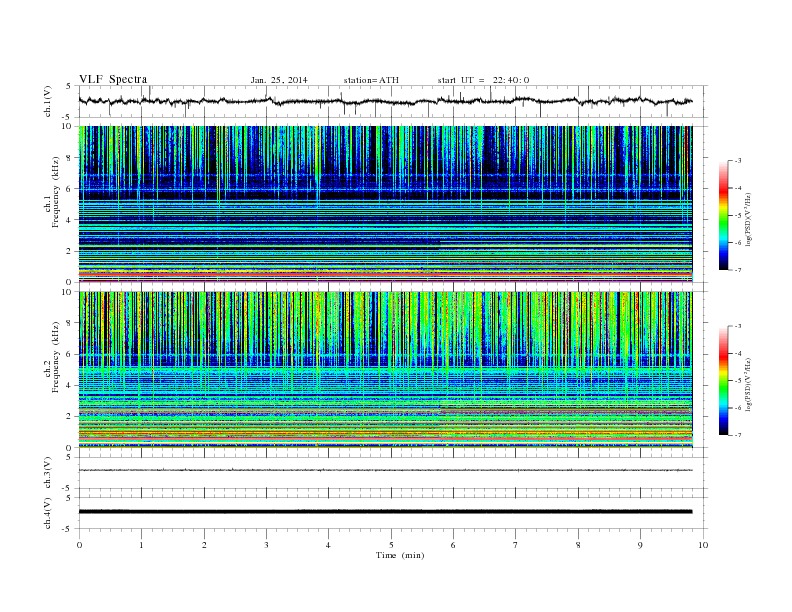Click the ch.1 color scale bar
This screenshot has height=612, width=792.
pos(723,215)
